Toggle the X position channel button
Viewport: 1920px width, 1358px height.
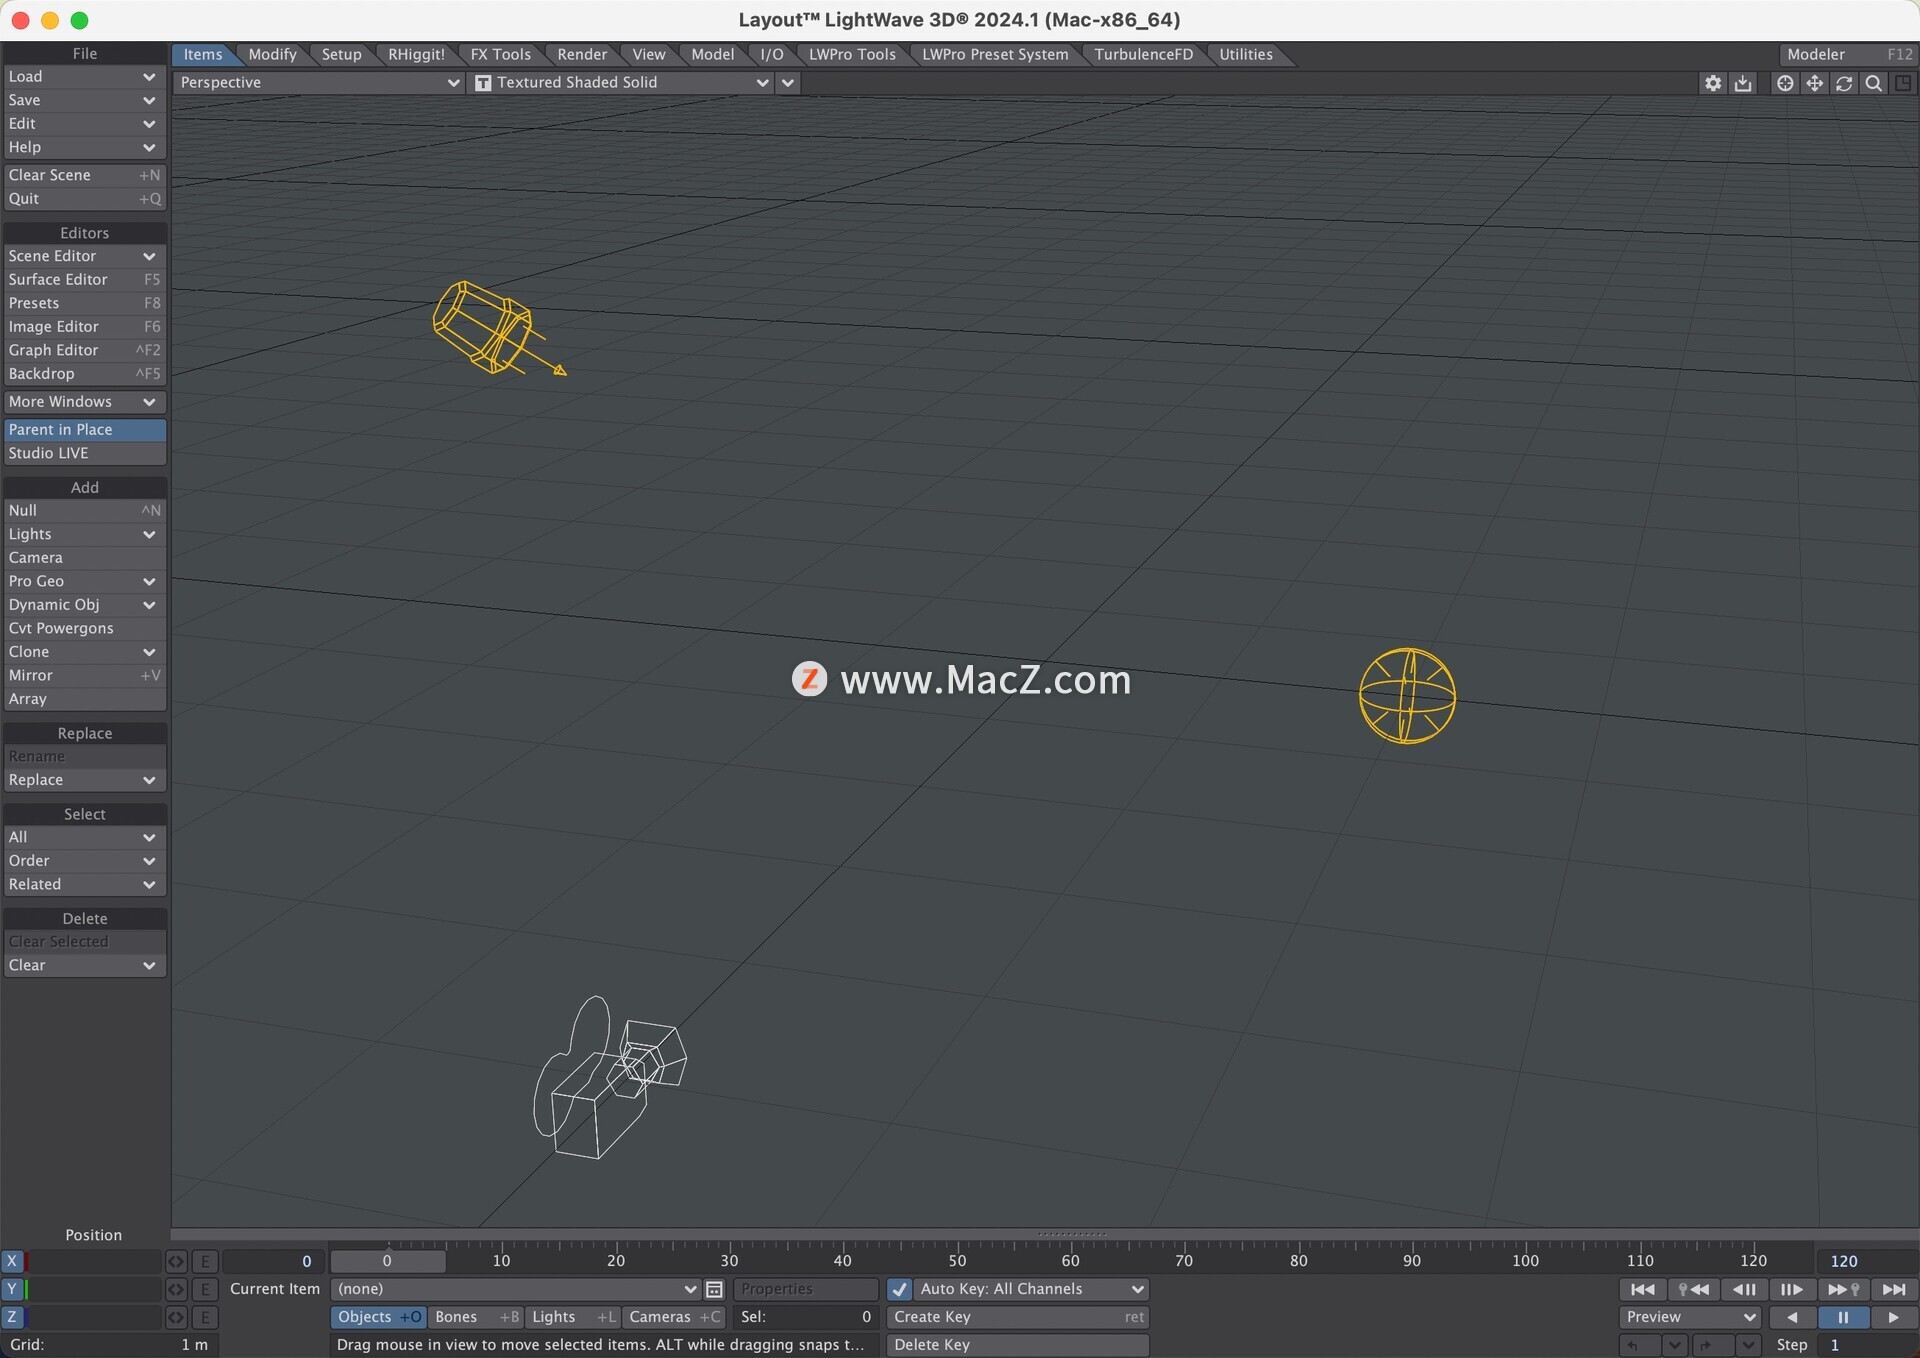tap(12, 1261)
